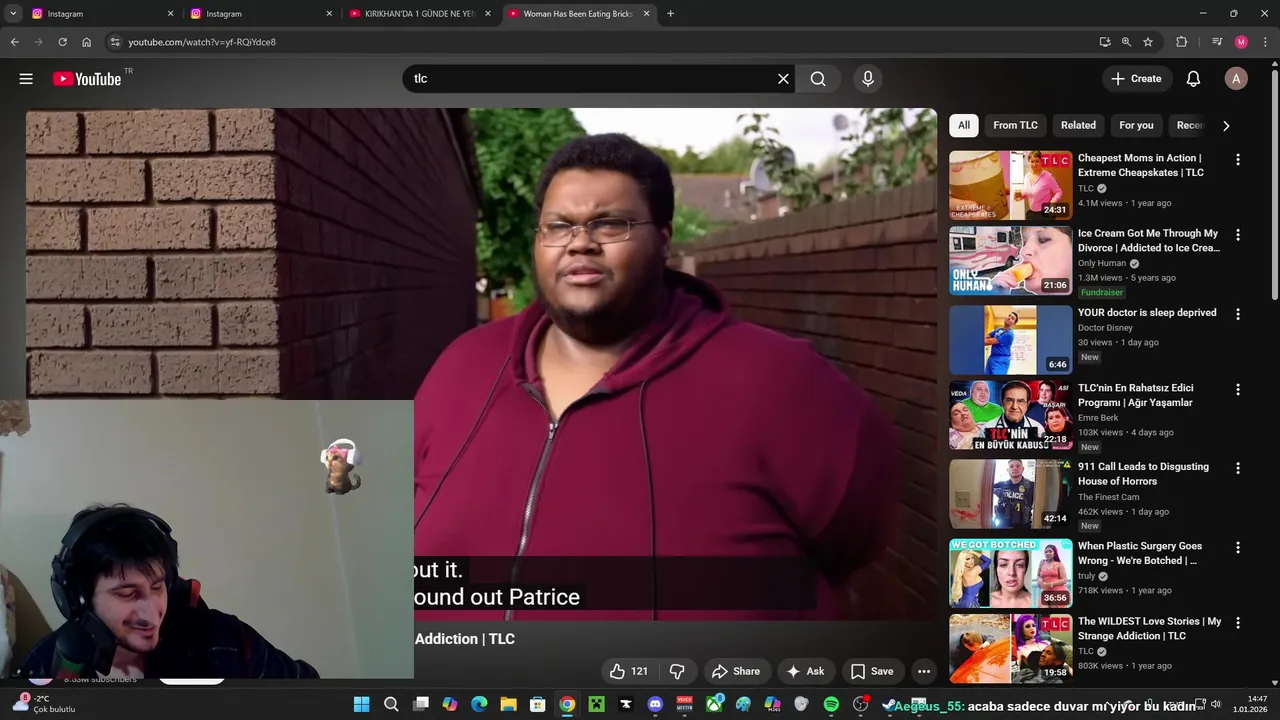
Task: Open Spotify from the taskbar
Action: [831, 704]
